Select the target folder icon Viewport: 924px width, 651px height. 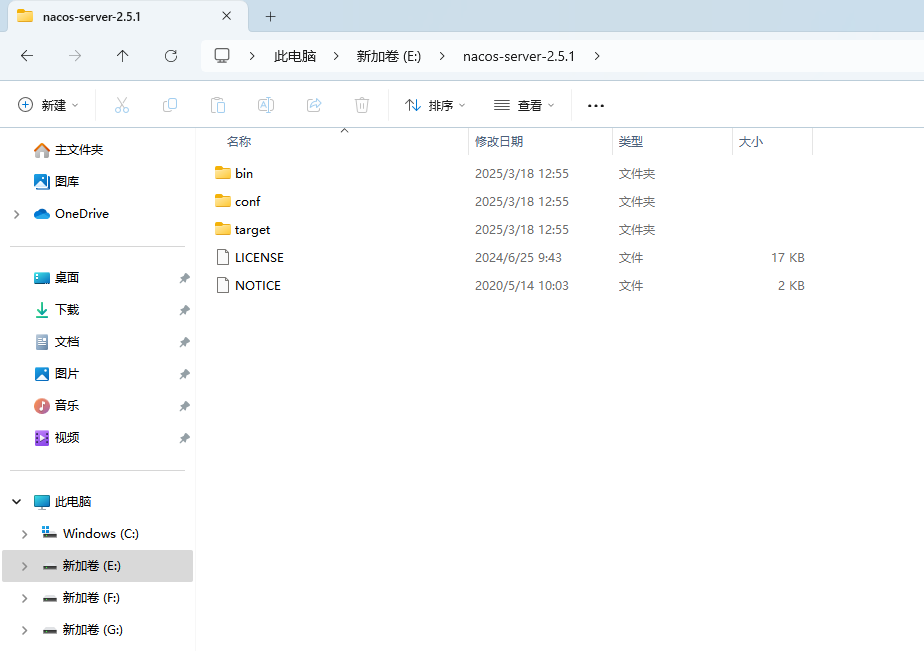coord(223,229)
